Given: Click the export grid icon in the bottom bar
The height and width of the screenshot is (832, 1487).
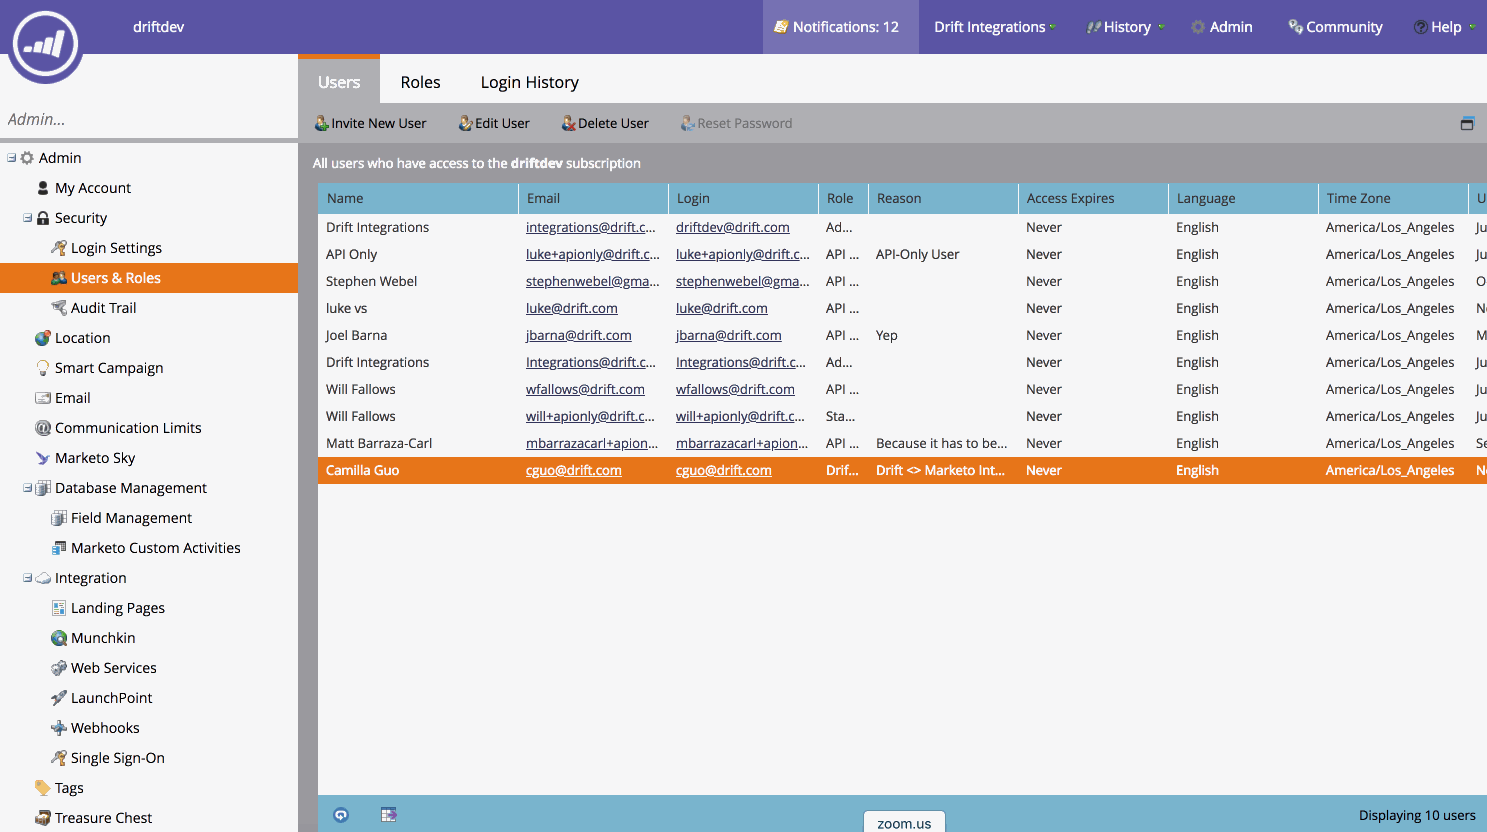Looking at the screenshot, I should [389, 815].
